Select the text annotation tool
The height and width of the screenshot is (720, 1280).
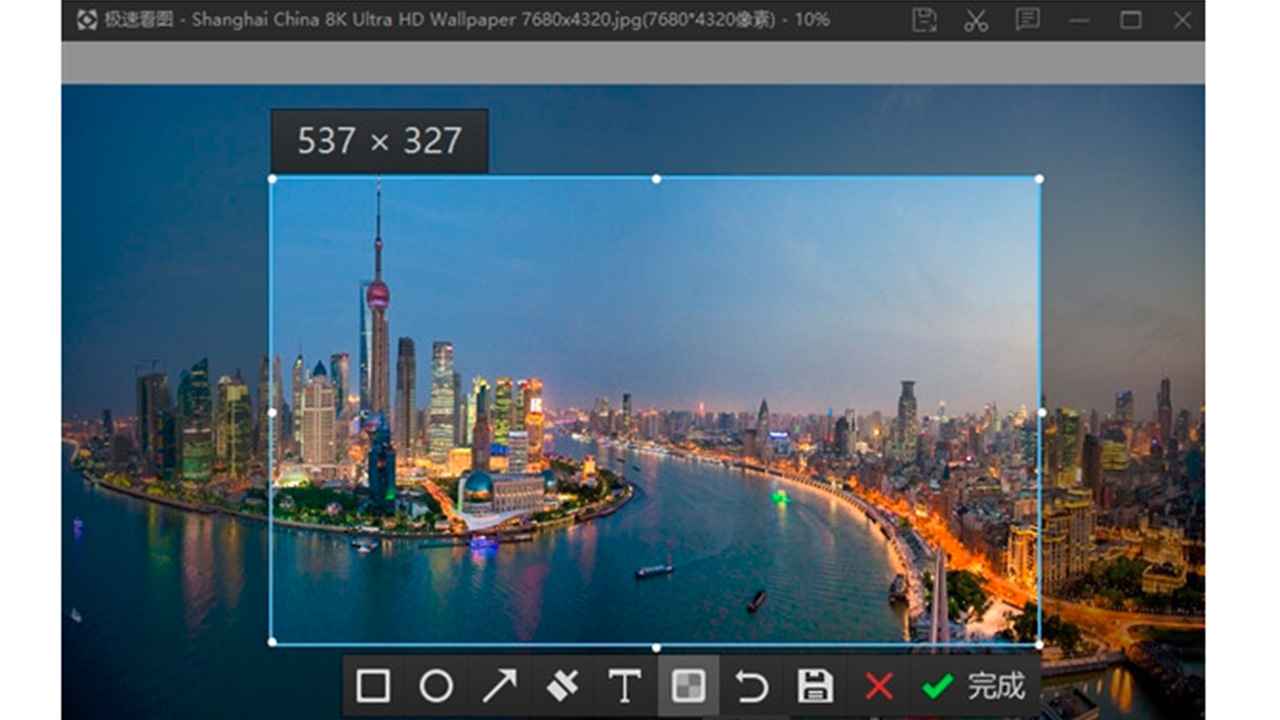(624, 687)
